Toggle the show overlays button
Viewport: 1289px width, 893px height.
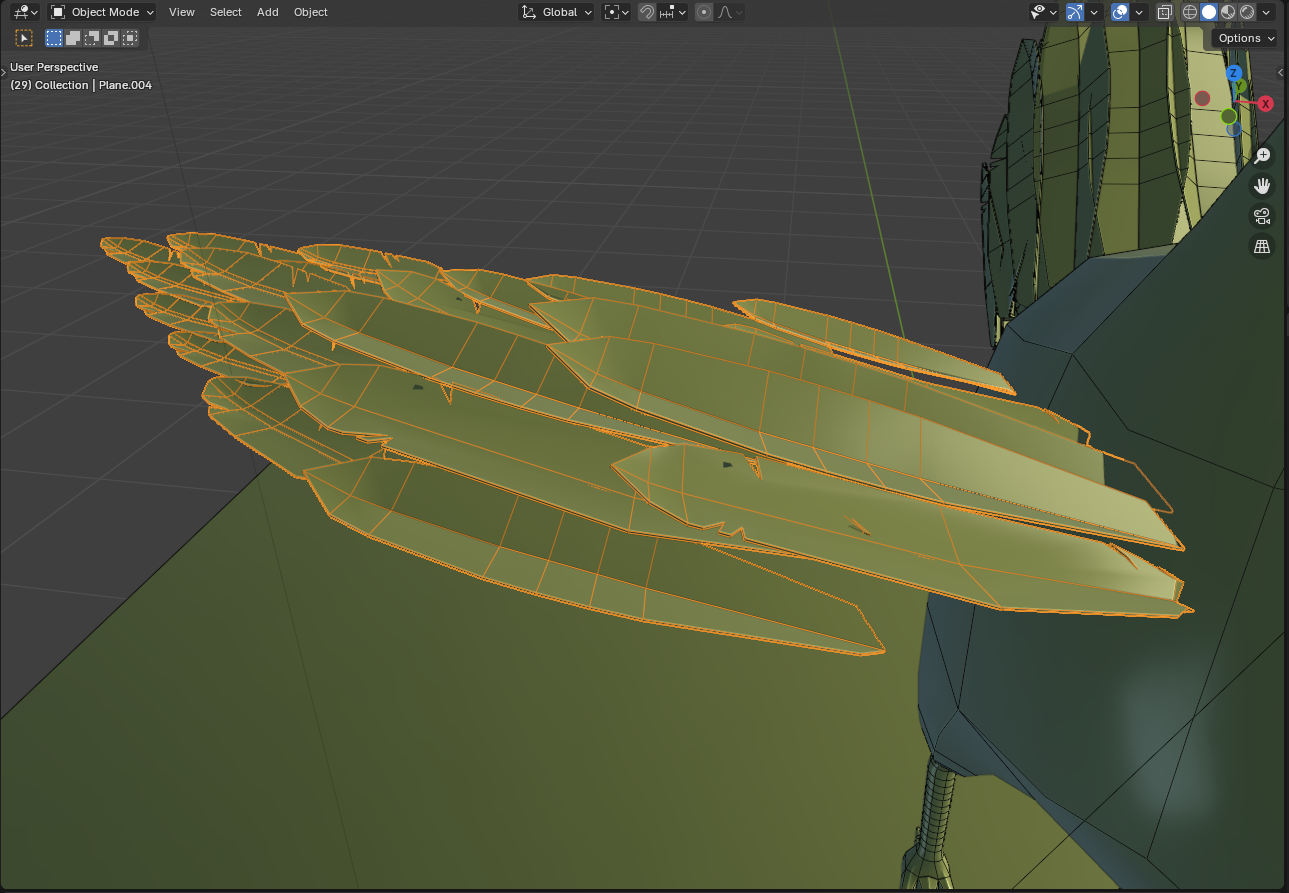(1120, 12)
